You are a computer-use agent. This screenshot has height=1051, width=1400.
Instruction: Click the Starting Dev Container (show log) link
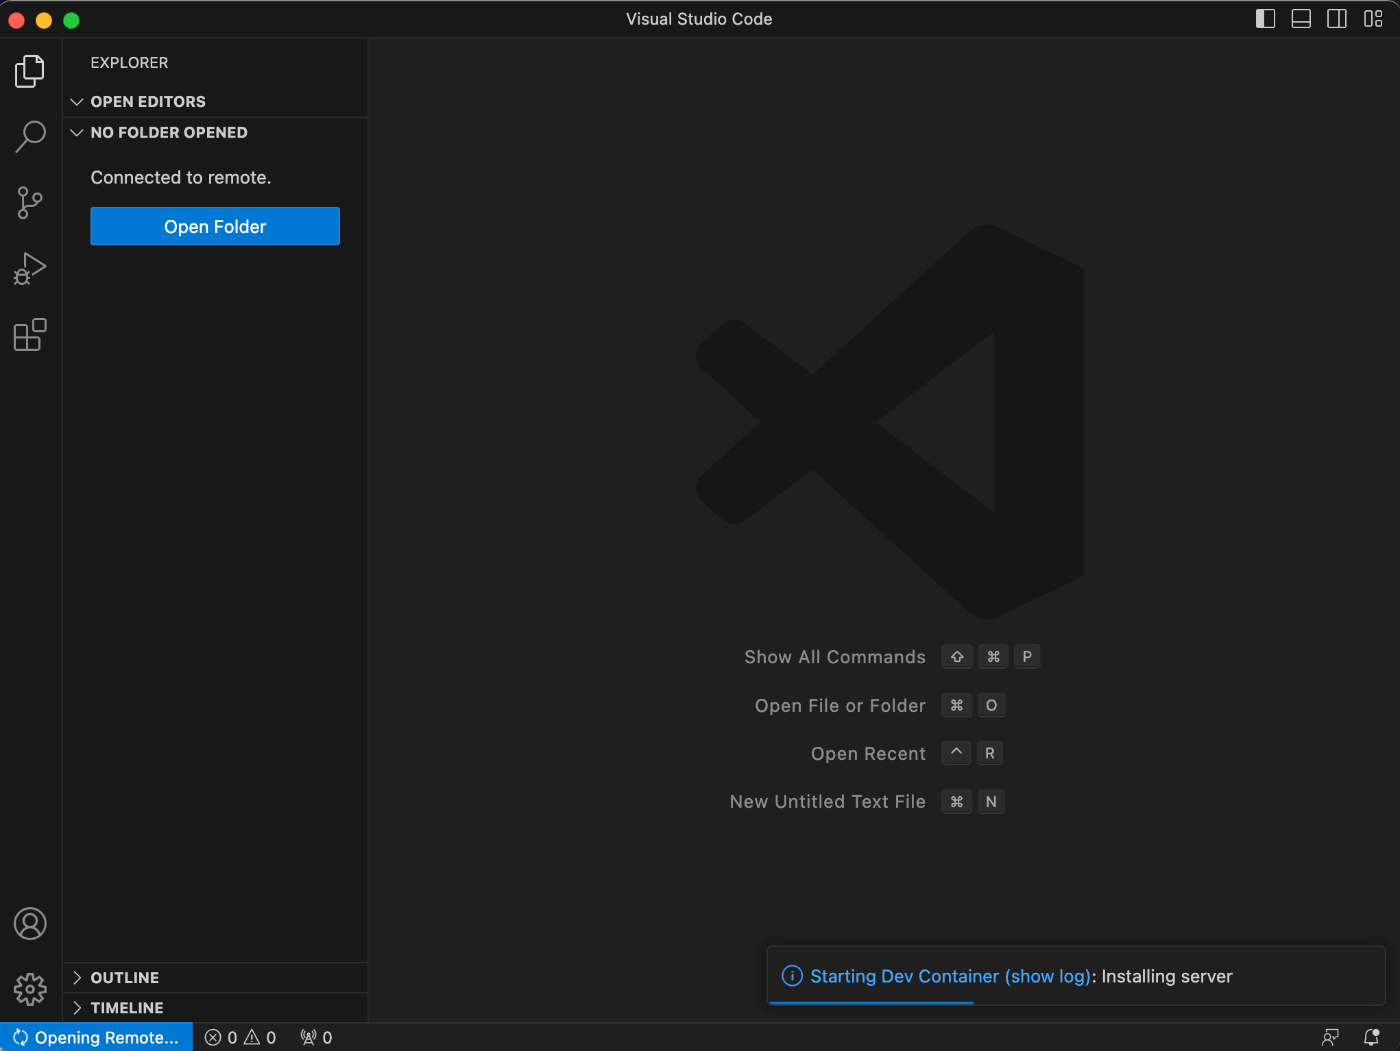950,976
